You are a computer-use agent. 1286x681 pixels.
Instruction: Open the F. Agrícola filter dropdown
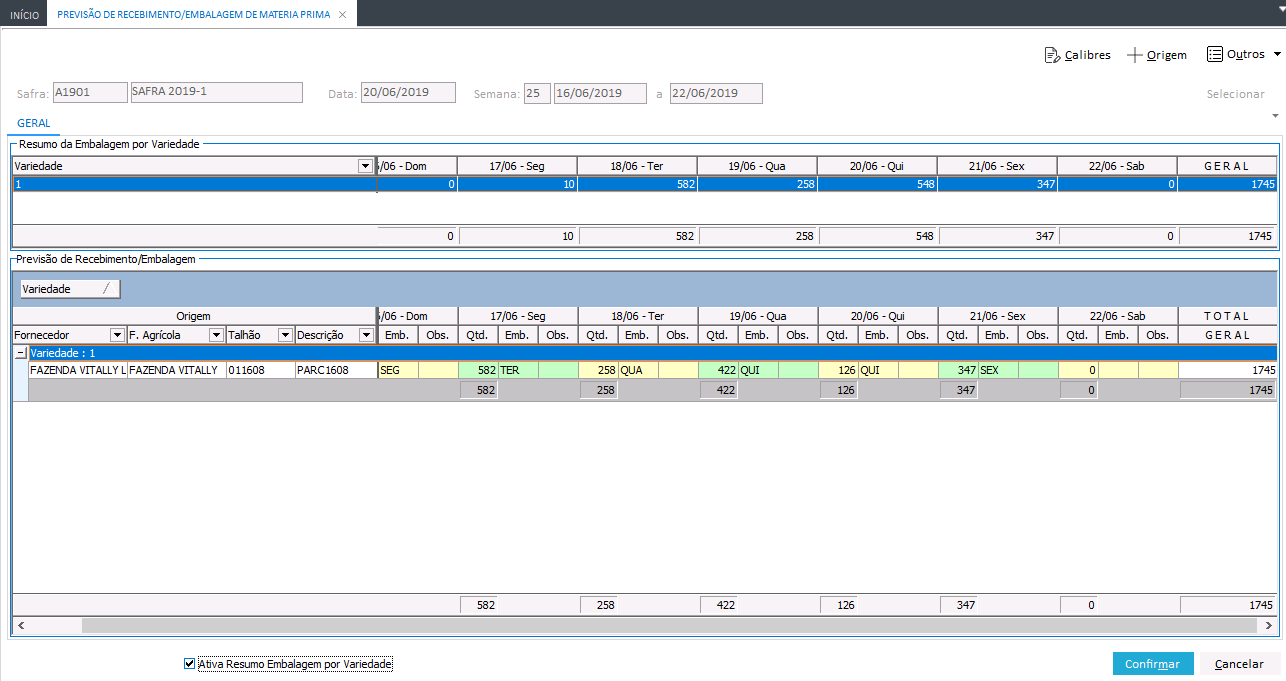pos(216,335)
